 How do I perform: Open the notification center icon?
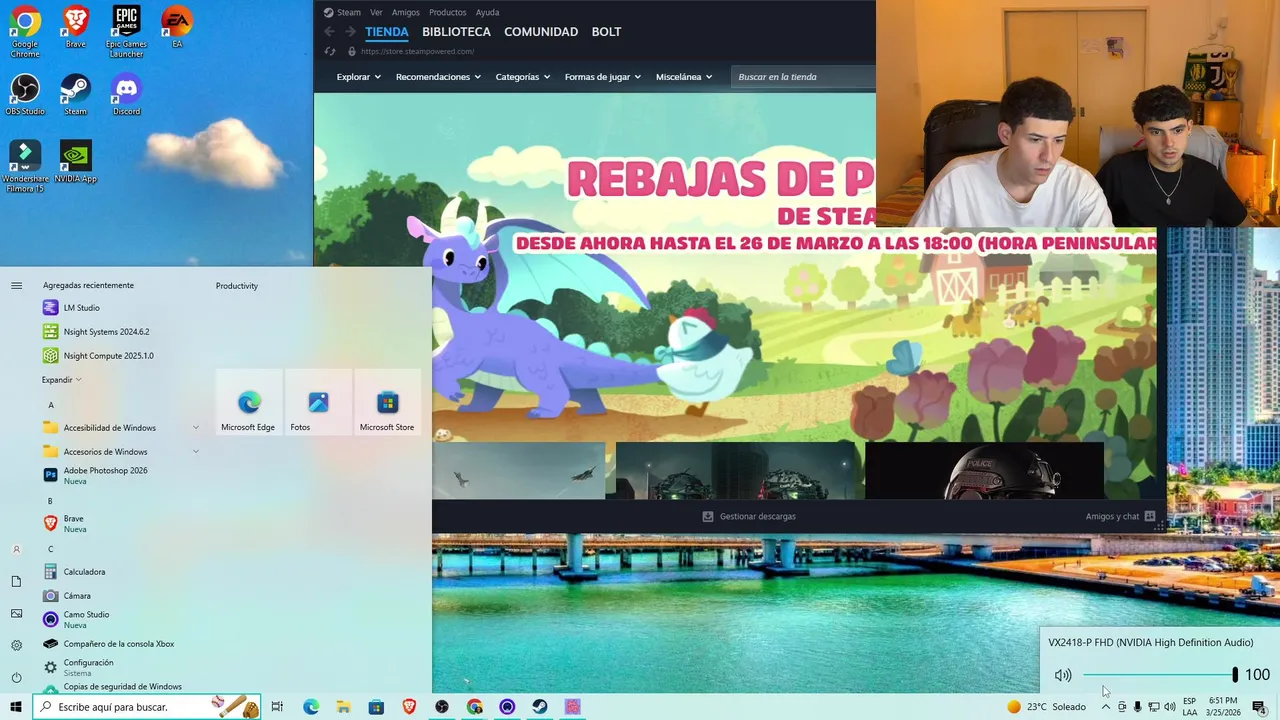pos(1259,707)
